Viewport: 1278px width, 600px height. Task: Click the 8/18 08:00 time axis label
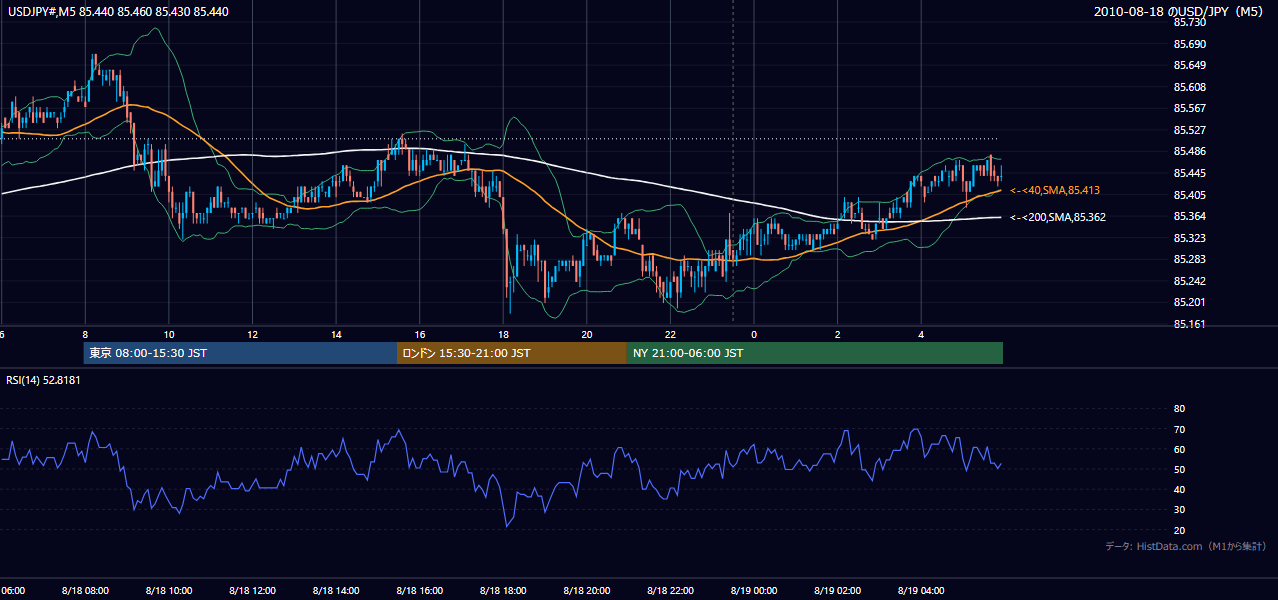pyautogui.click(x=84, y=590)
